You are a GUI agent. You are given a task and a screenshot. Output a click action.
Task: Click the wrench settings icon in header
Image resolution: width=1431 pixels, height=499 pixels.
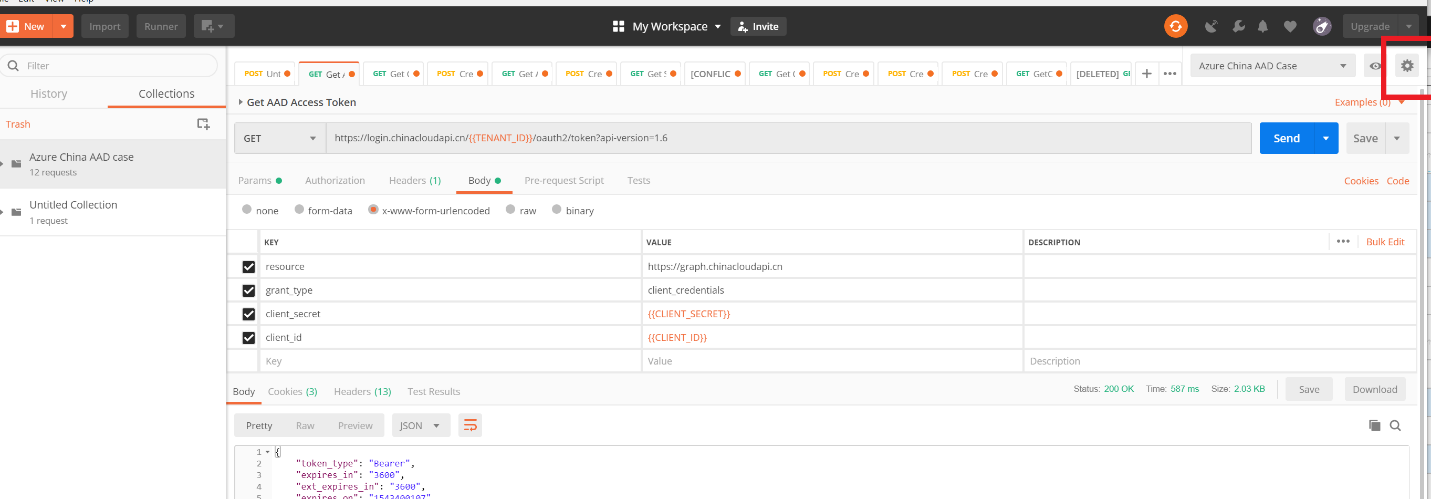(x=1238, y=27)
